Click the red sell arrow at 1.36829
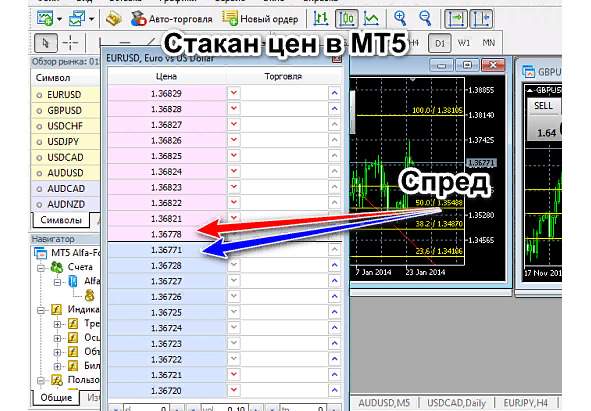Image resolution: width=591 pixels, height=411 pixels. pyautogui.click(x=234, y=93)
